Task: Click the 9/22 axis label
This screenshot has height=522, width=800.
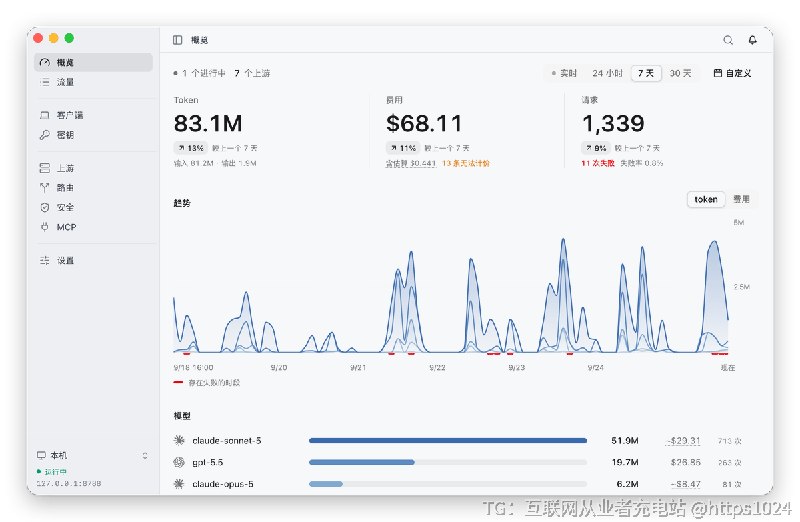Action: [x=437, y=367]
